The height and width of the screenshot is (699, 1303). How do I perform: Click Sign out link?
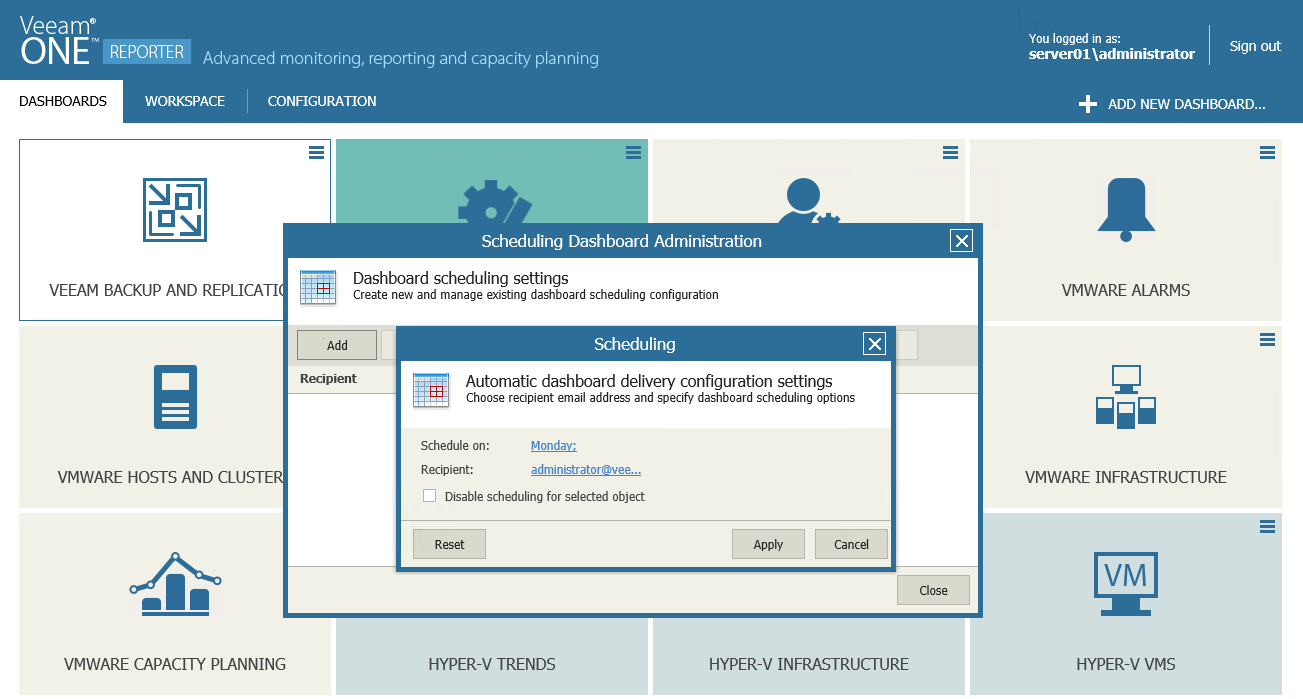coord(1255,46)
